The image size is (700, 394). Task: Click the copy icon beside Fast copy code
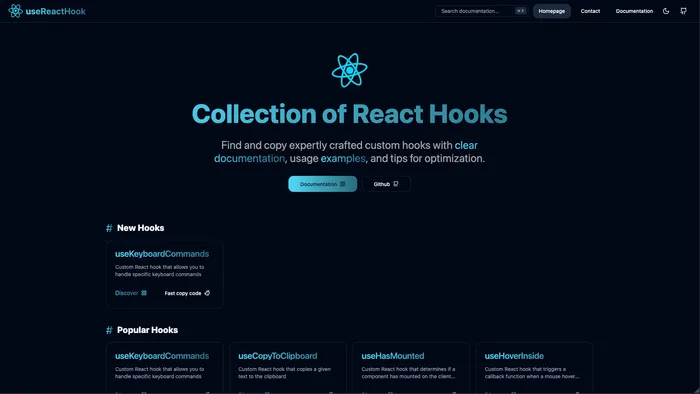coord(207,293)
